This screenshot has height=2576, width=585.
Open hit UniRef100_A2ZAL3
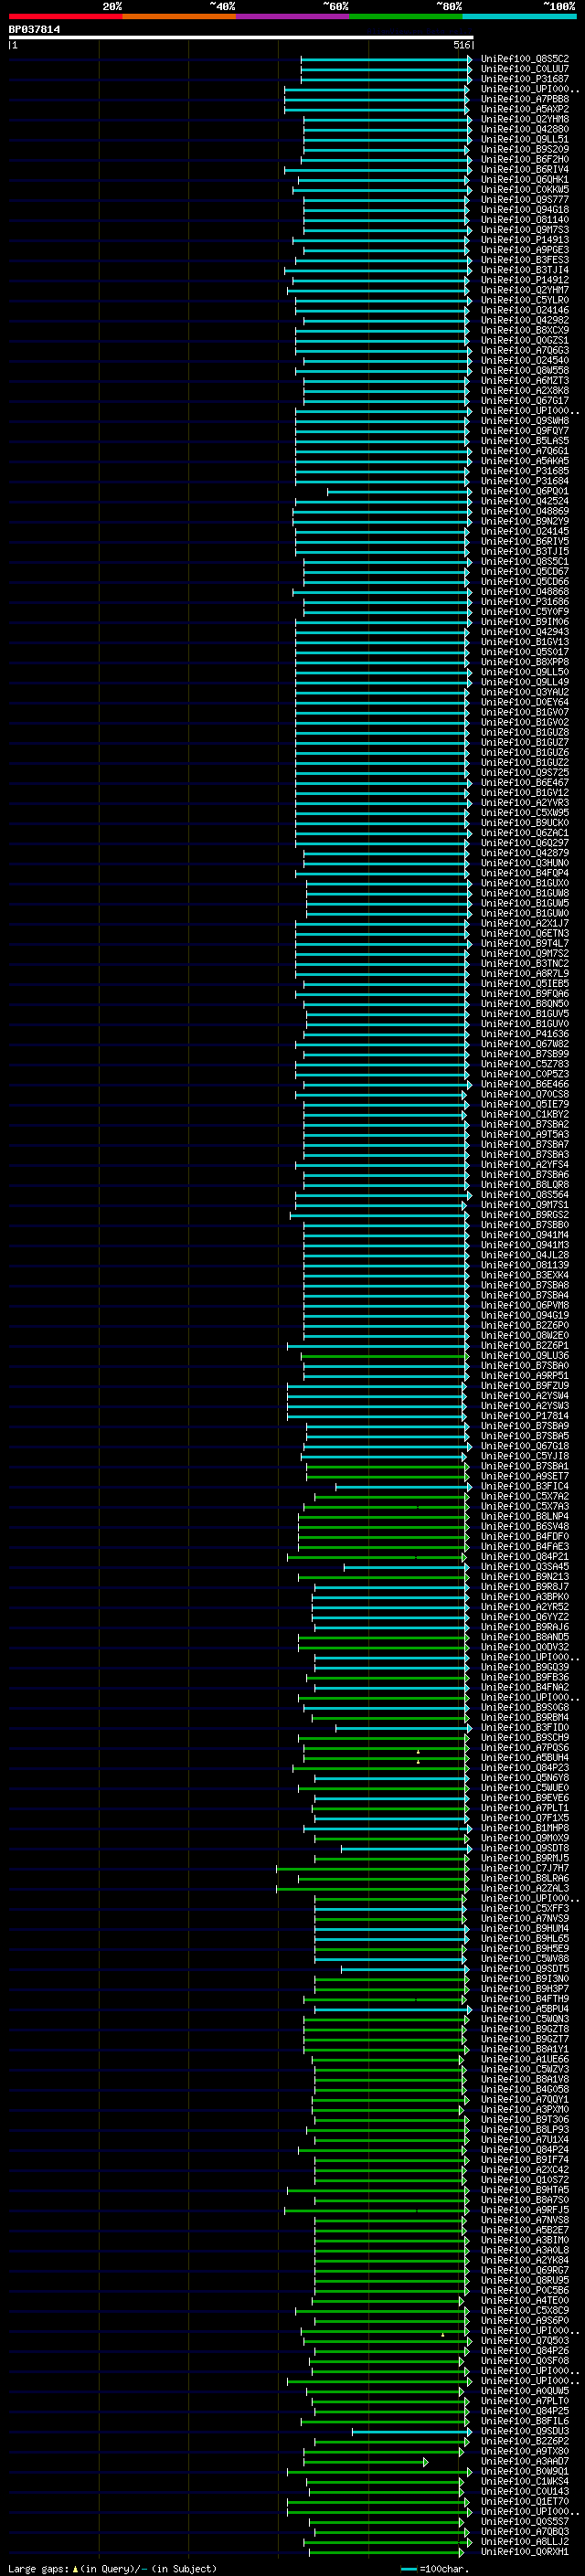pyautogui.click(x=524, y=1888)
